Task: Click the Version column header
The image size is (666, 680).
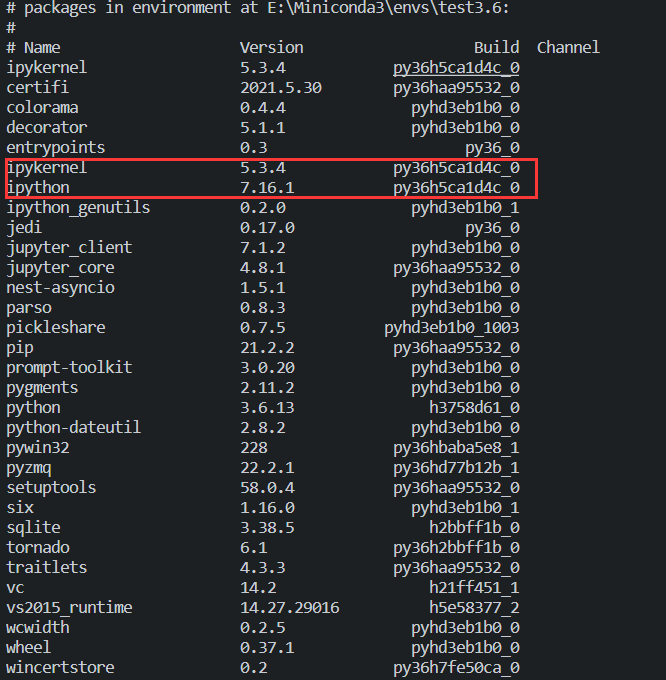Action: pyautogui.click(x=271, y=47)
